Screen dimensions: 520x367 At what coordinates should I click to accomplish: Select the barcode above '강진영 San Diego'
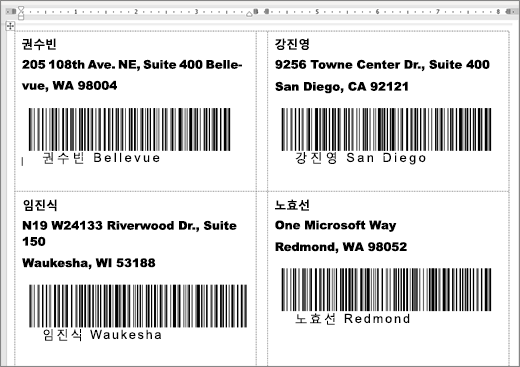tap(386, 129)
